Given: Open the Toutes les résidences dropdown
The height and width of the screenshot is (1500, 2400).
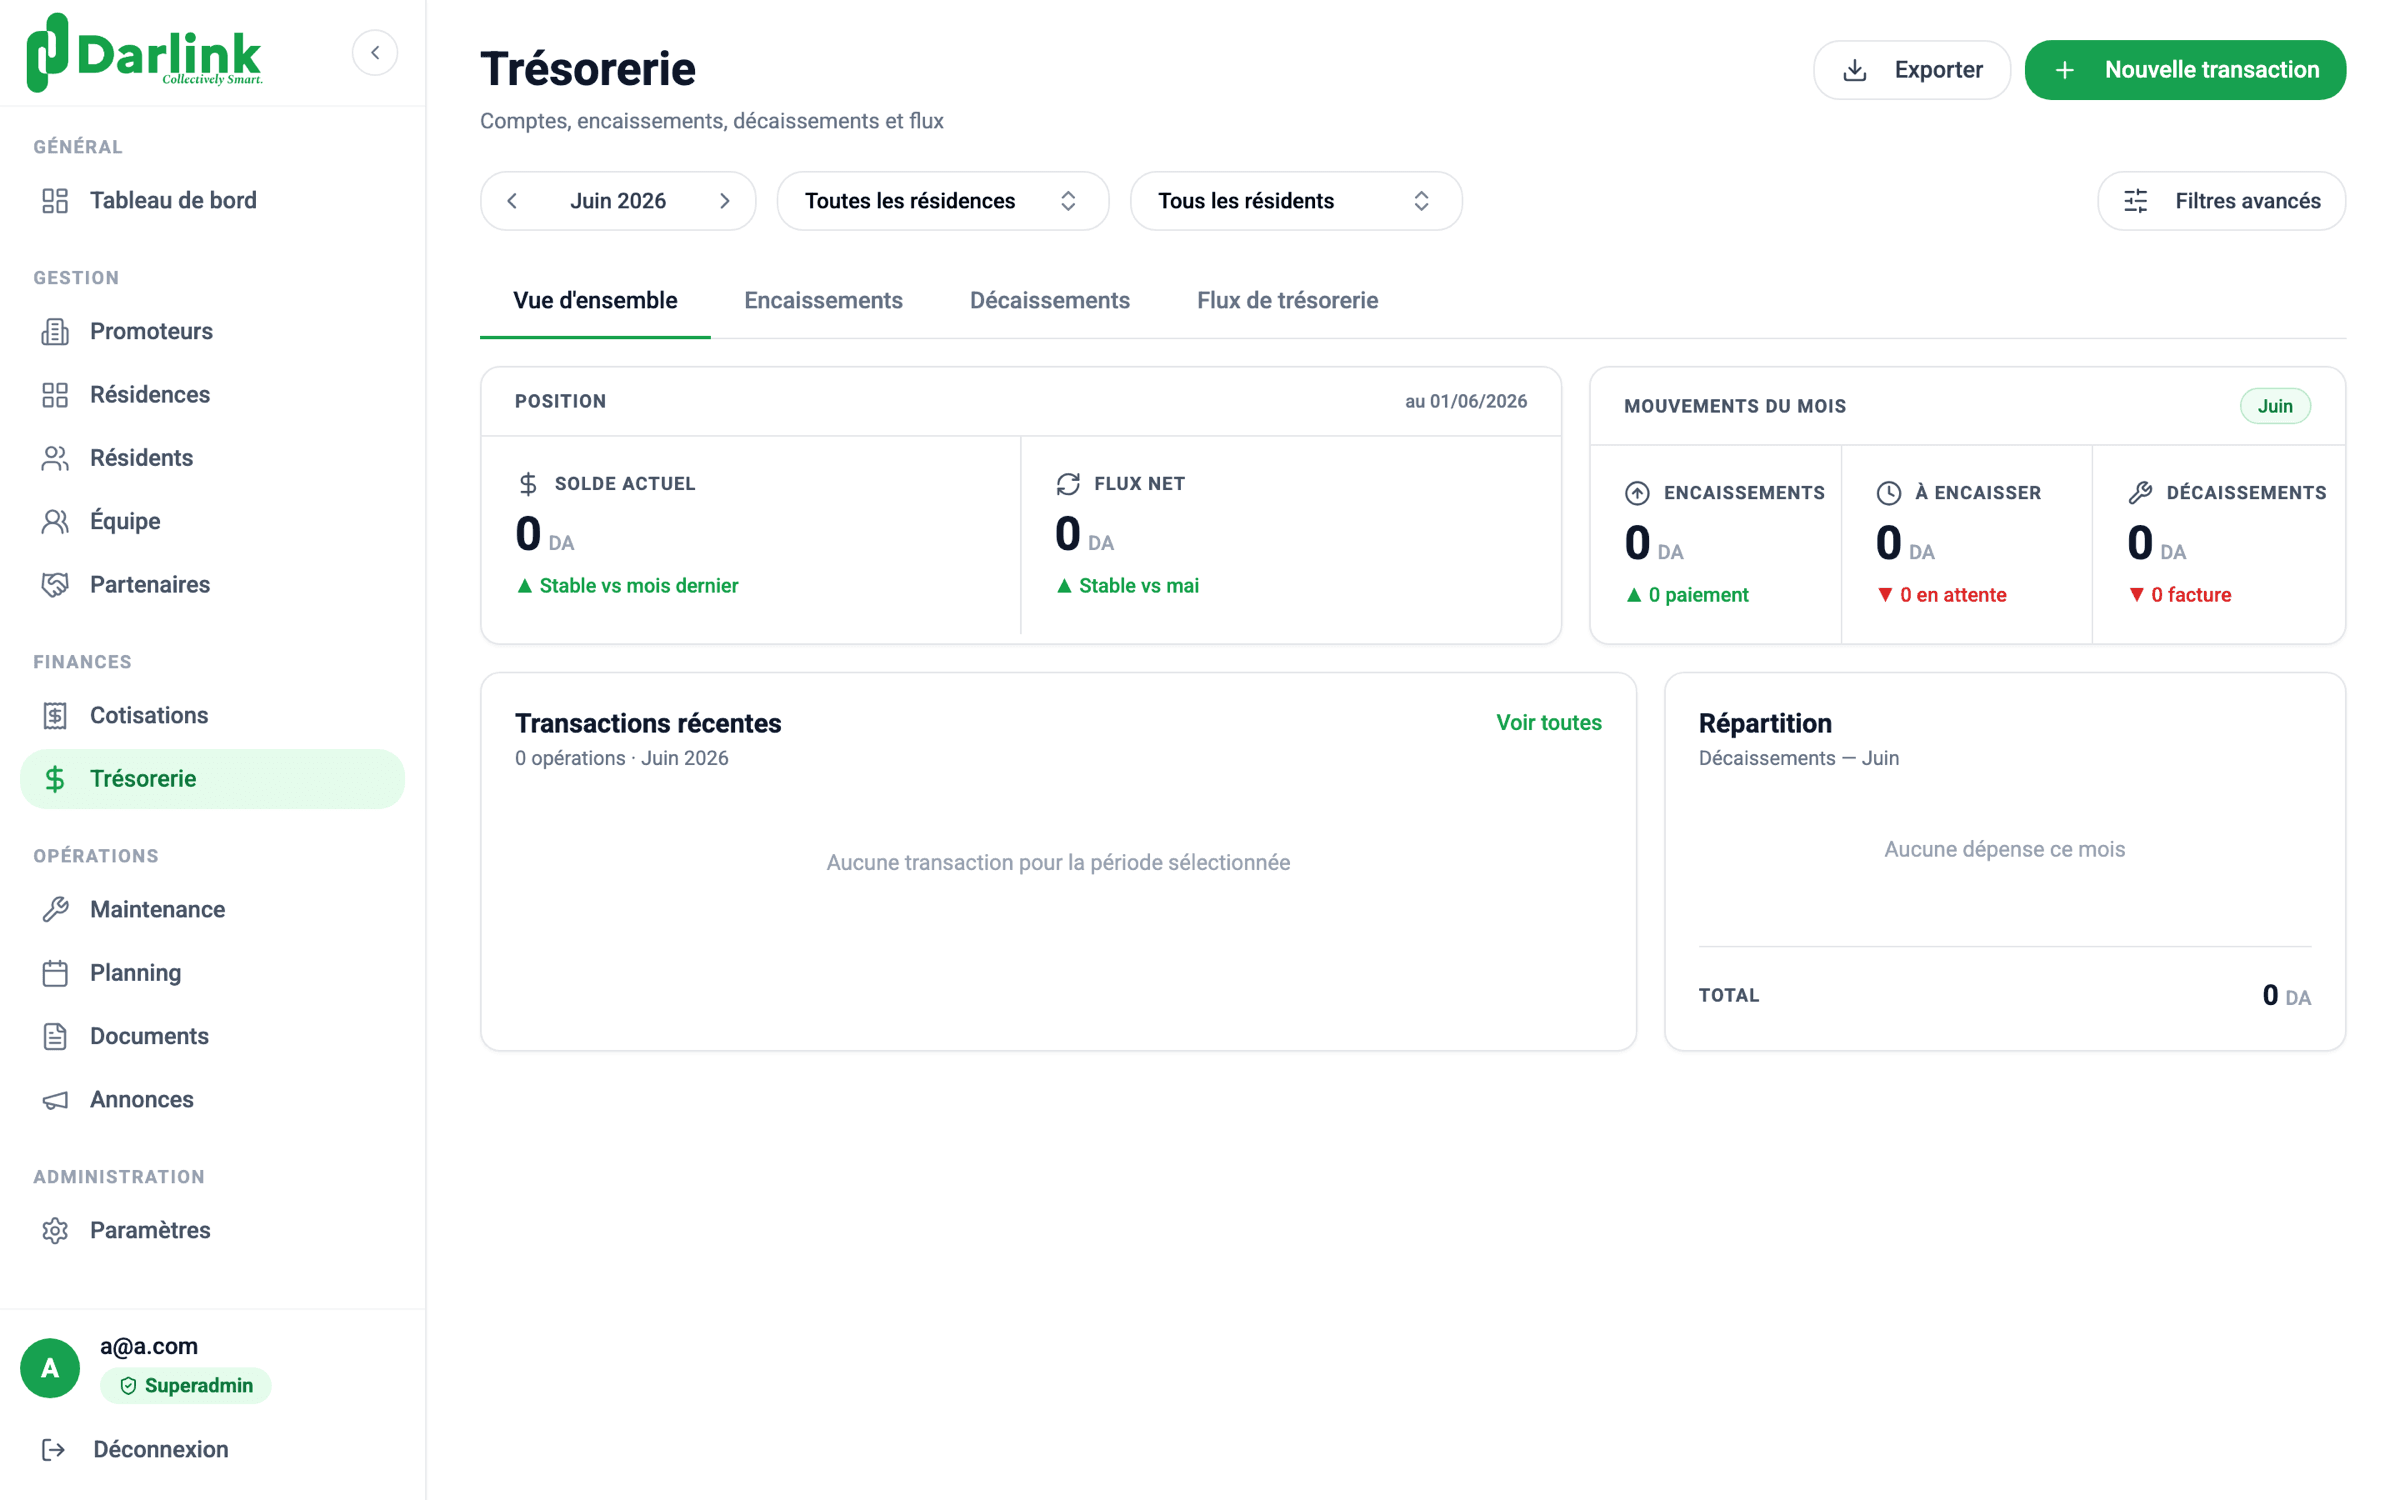Looking at the screenshot, I should [942, 201].
